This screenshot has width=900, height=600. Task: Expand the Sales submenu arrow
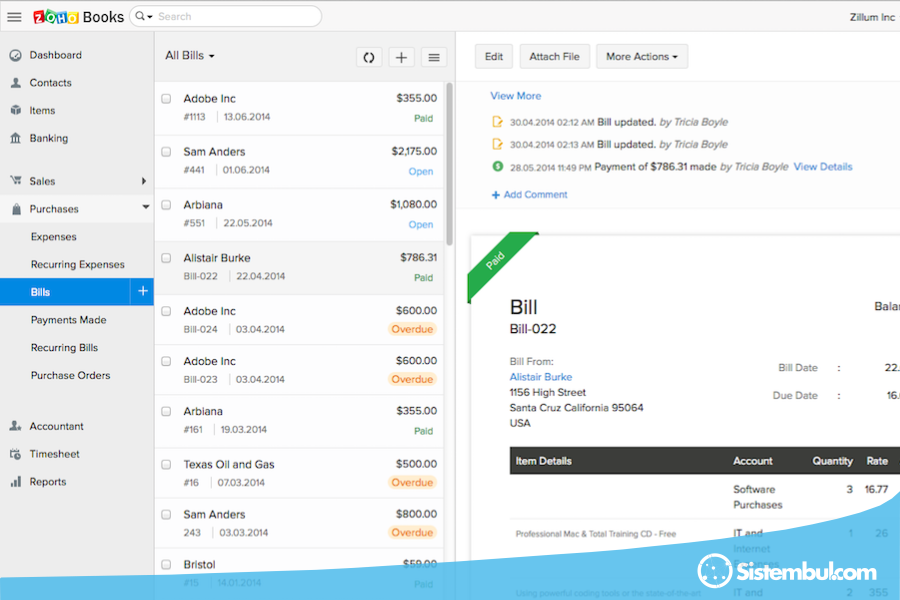coord(143,181)
